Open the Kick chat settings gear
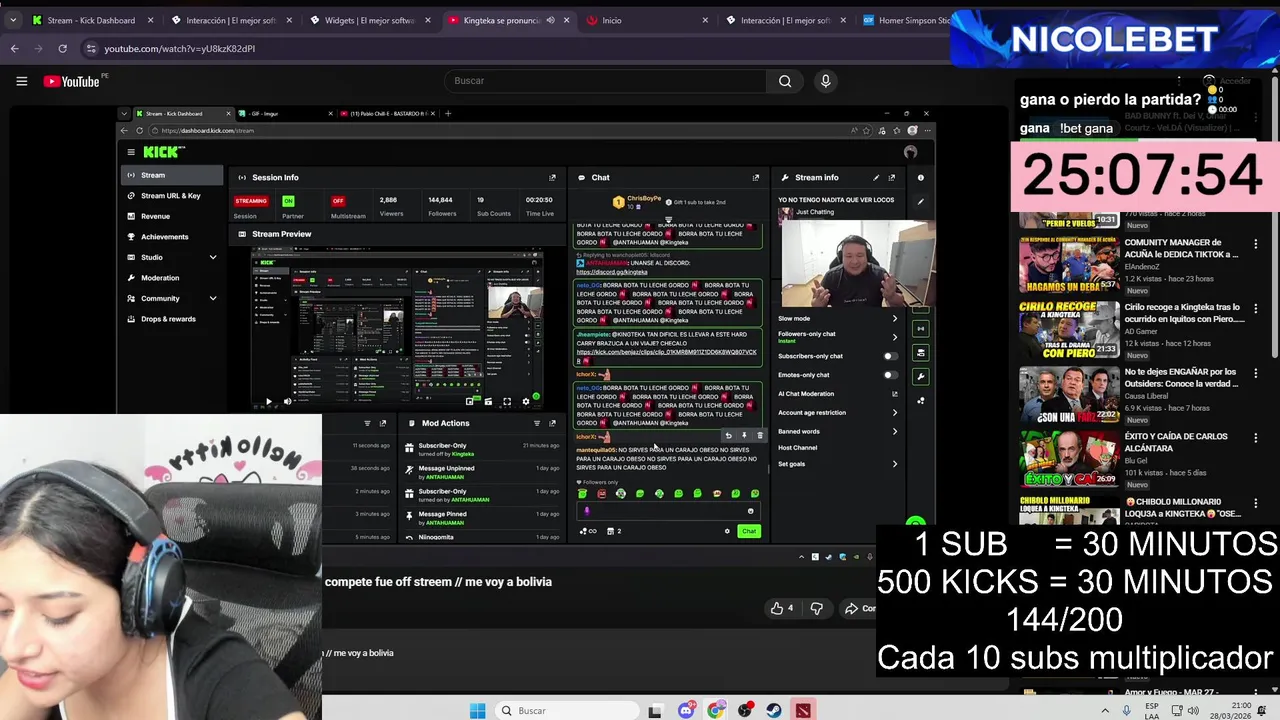 [727, 531]
